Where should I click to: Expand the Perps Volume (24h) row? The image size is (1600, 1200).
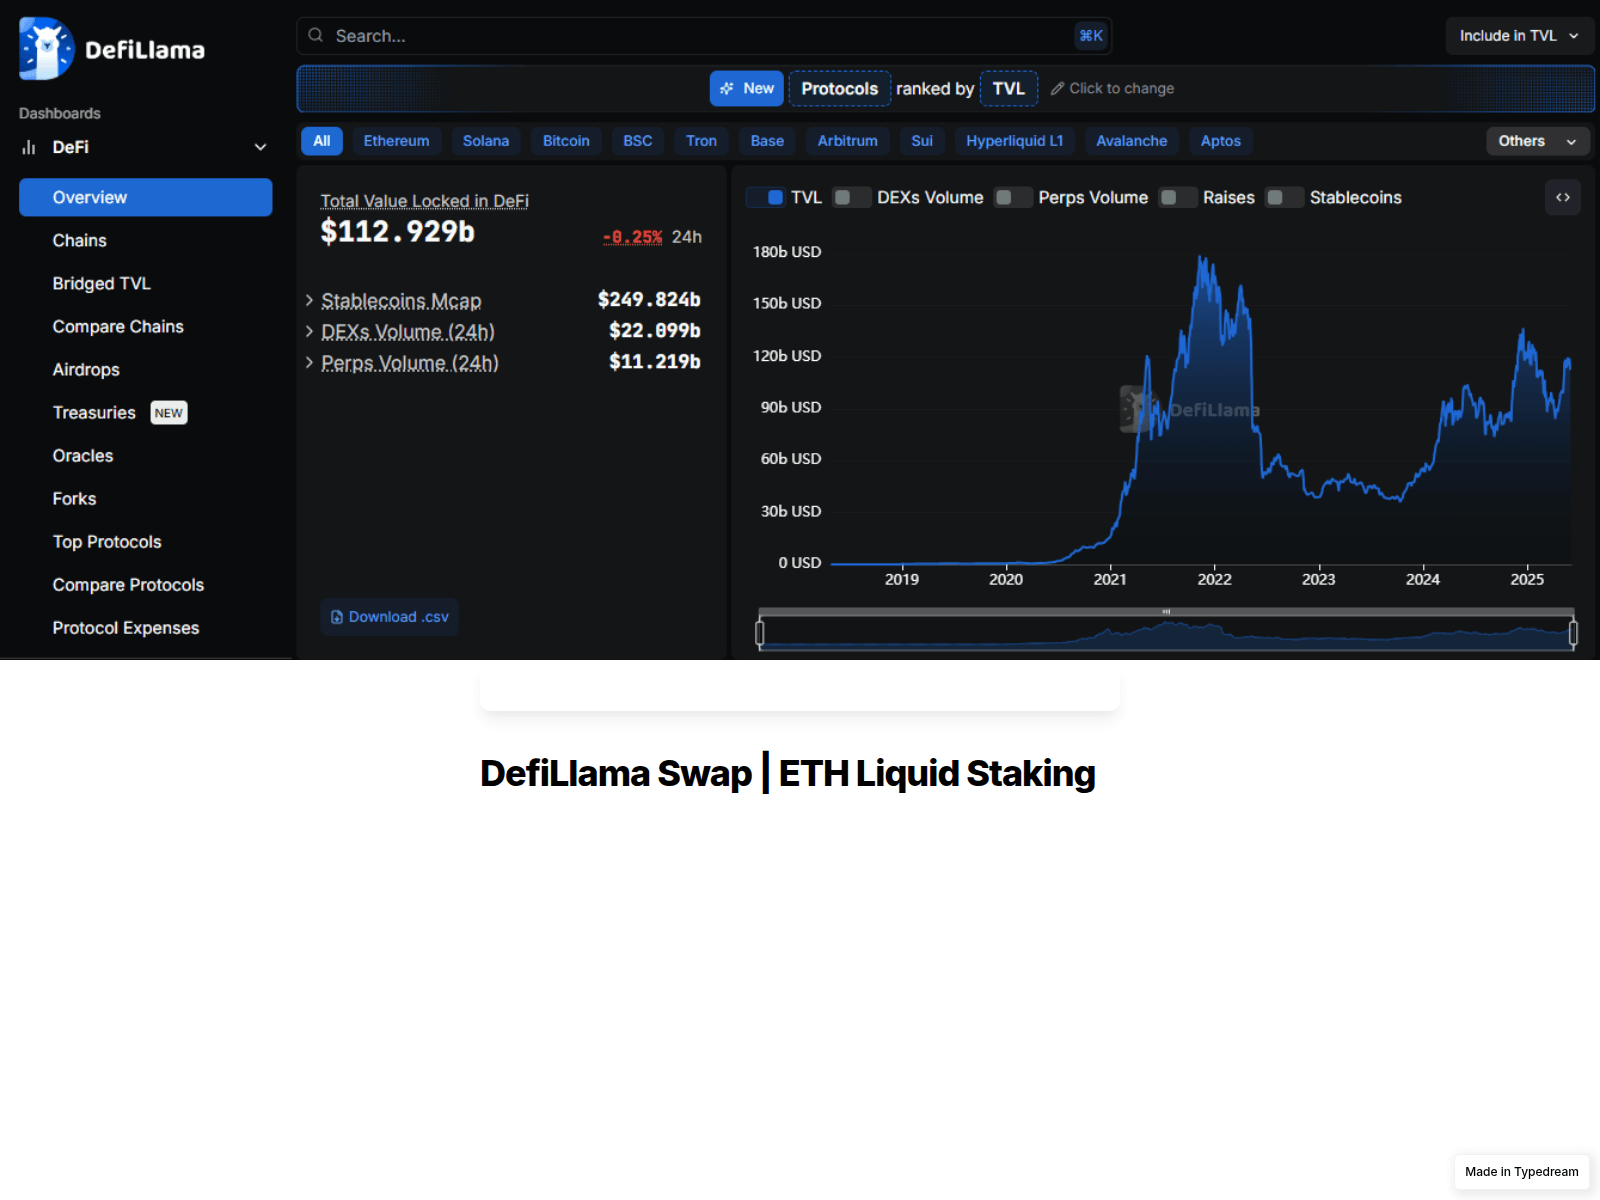[310, 362]
